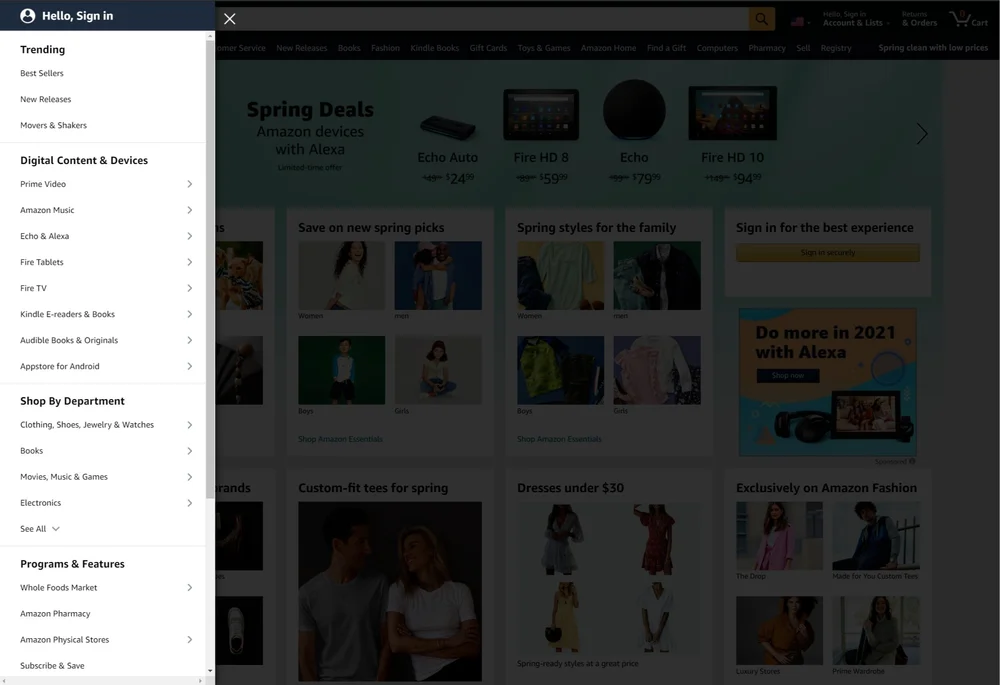Open Movers & Shakers
Viewport: 1000px width, 685px height.
pyautogui.click(x=54, y=126)
